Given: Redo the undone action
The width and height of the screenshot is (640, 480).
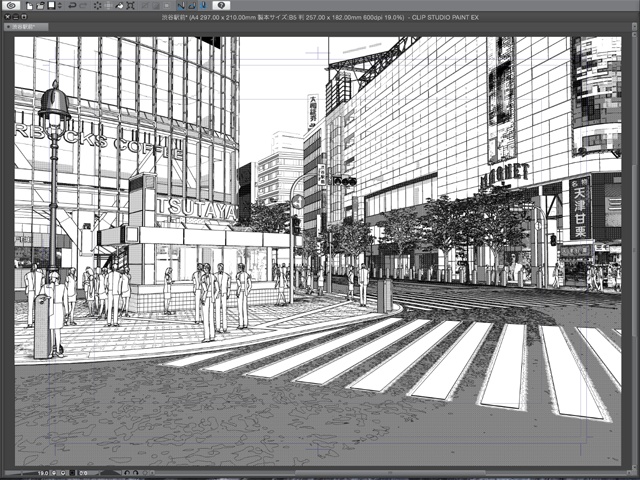Looking at the screenshot, I should pyautogui.click(x=83, y=5).
